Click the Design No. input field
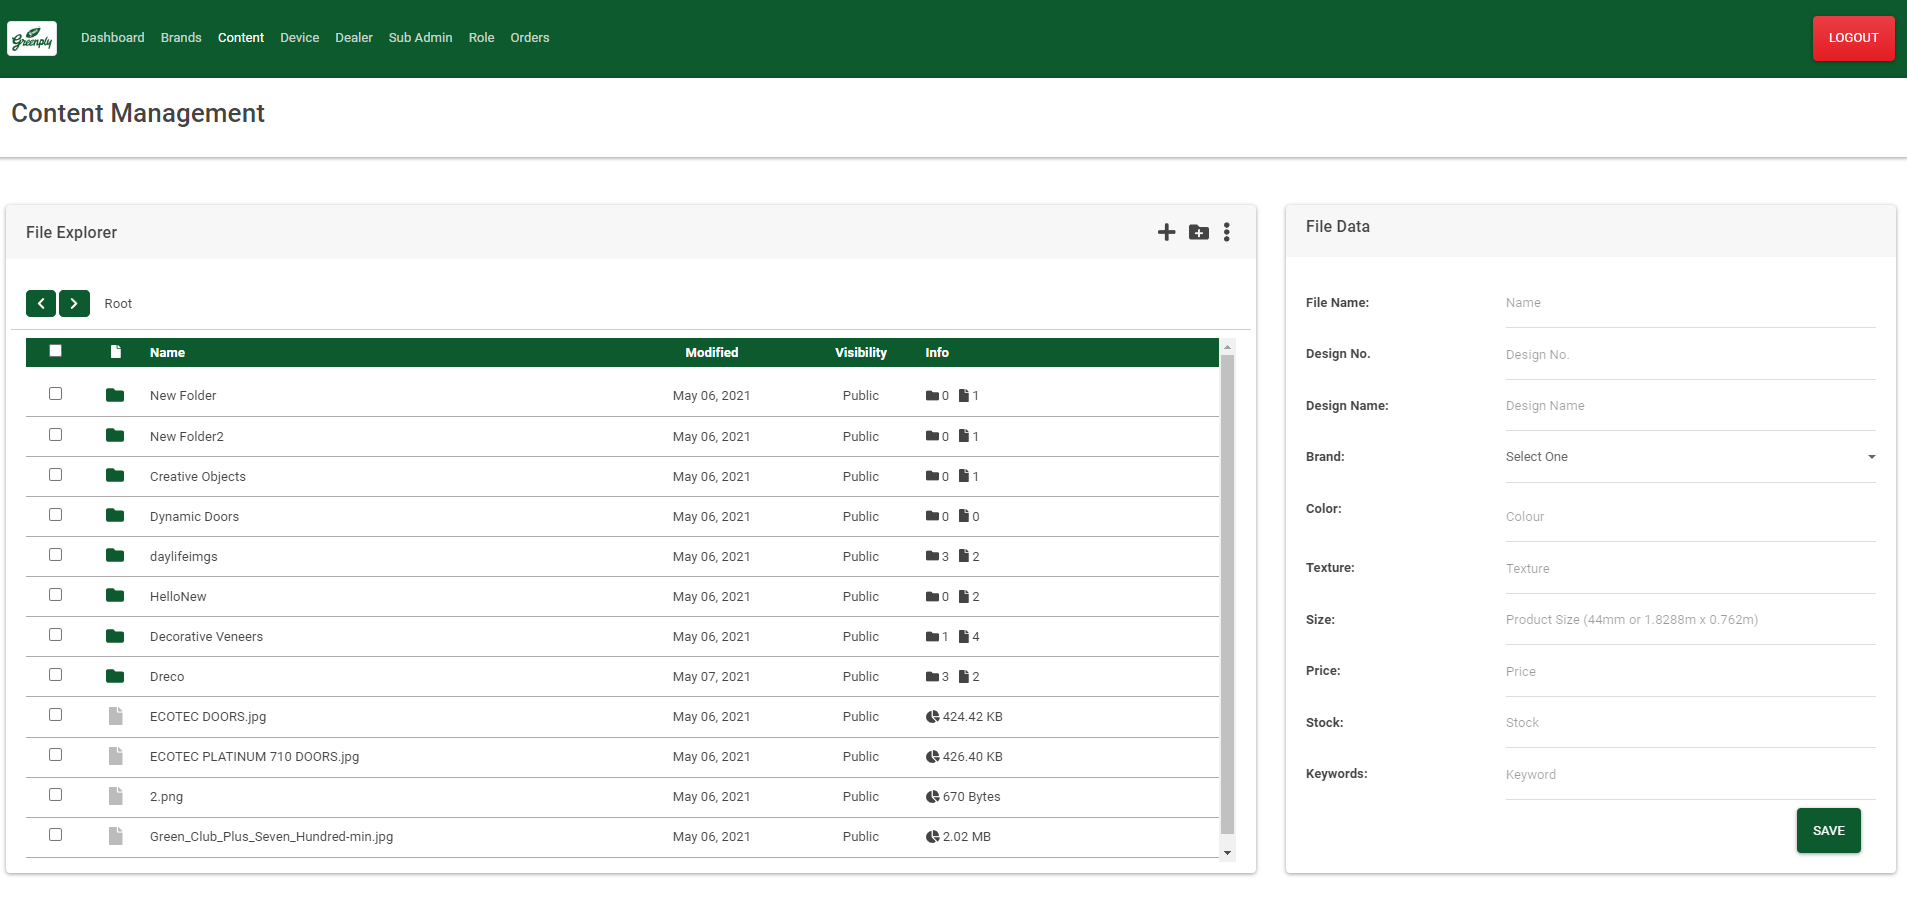The width and height of the screenshot is (1907, 899). 1690,355
